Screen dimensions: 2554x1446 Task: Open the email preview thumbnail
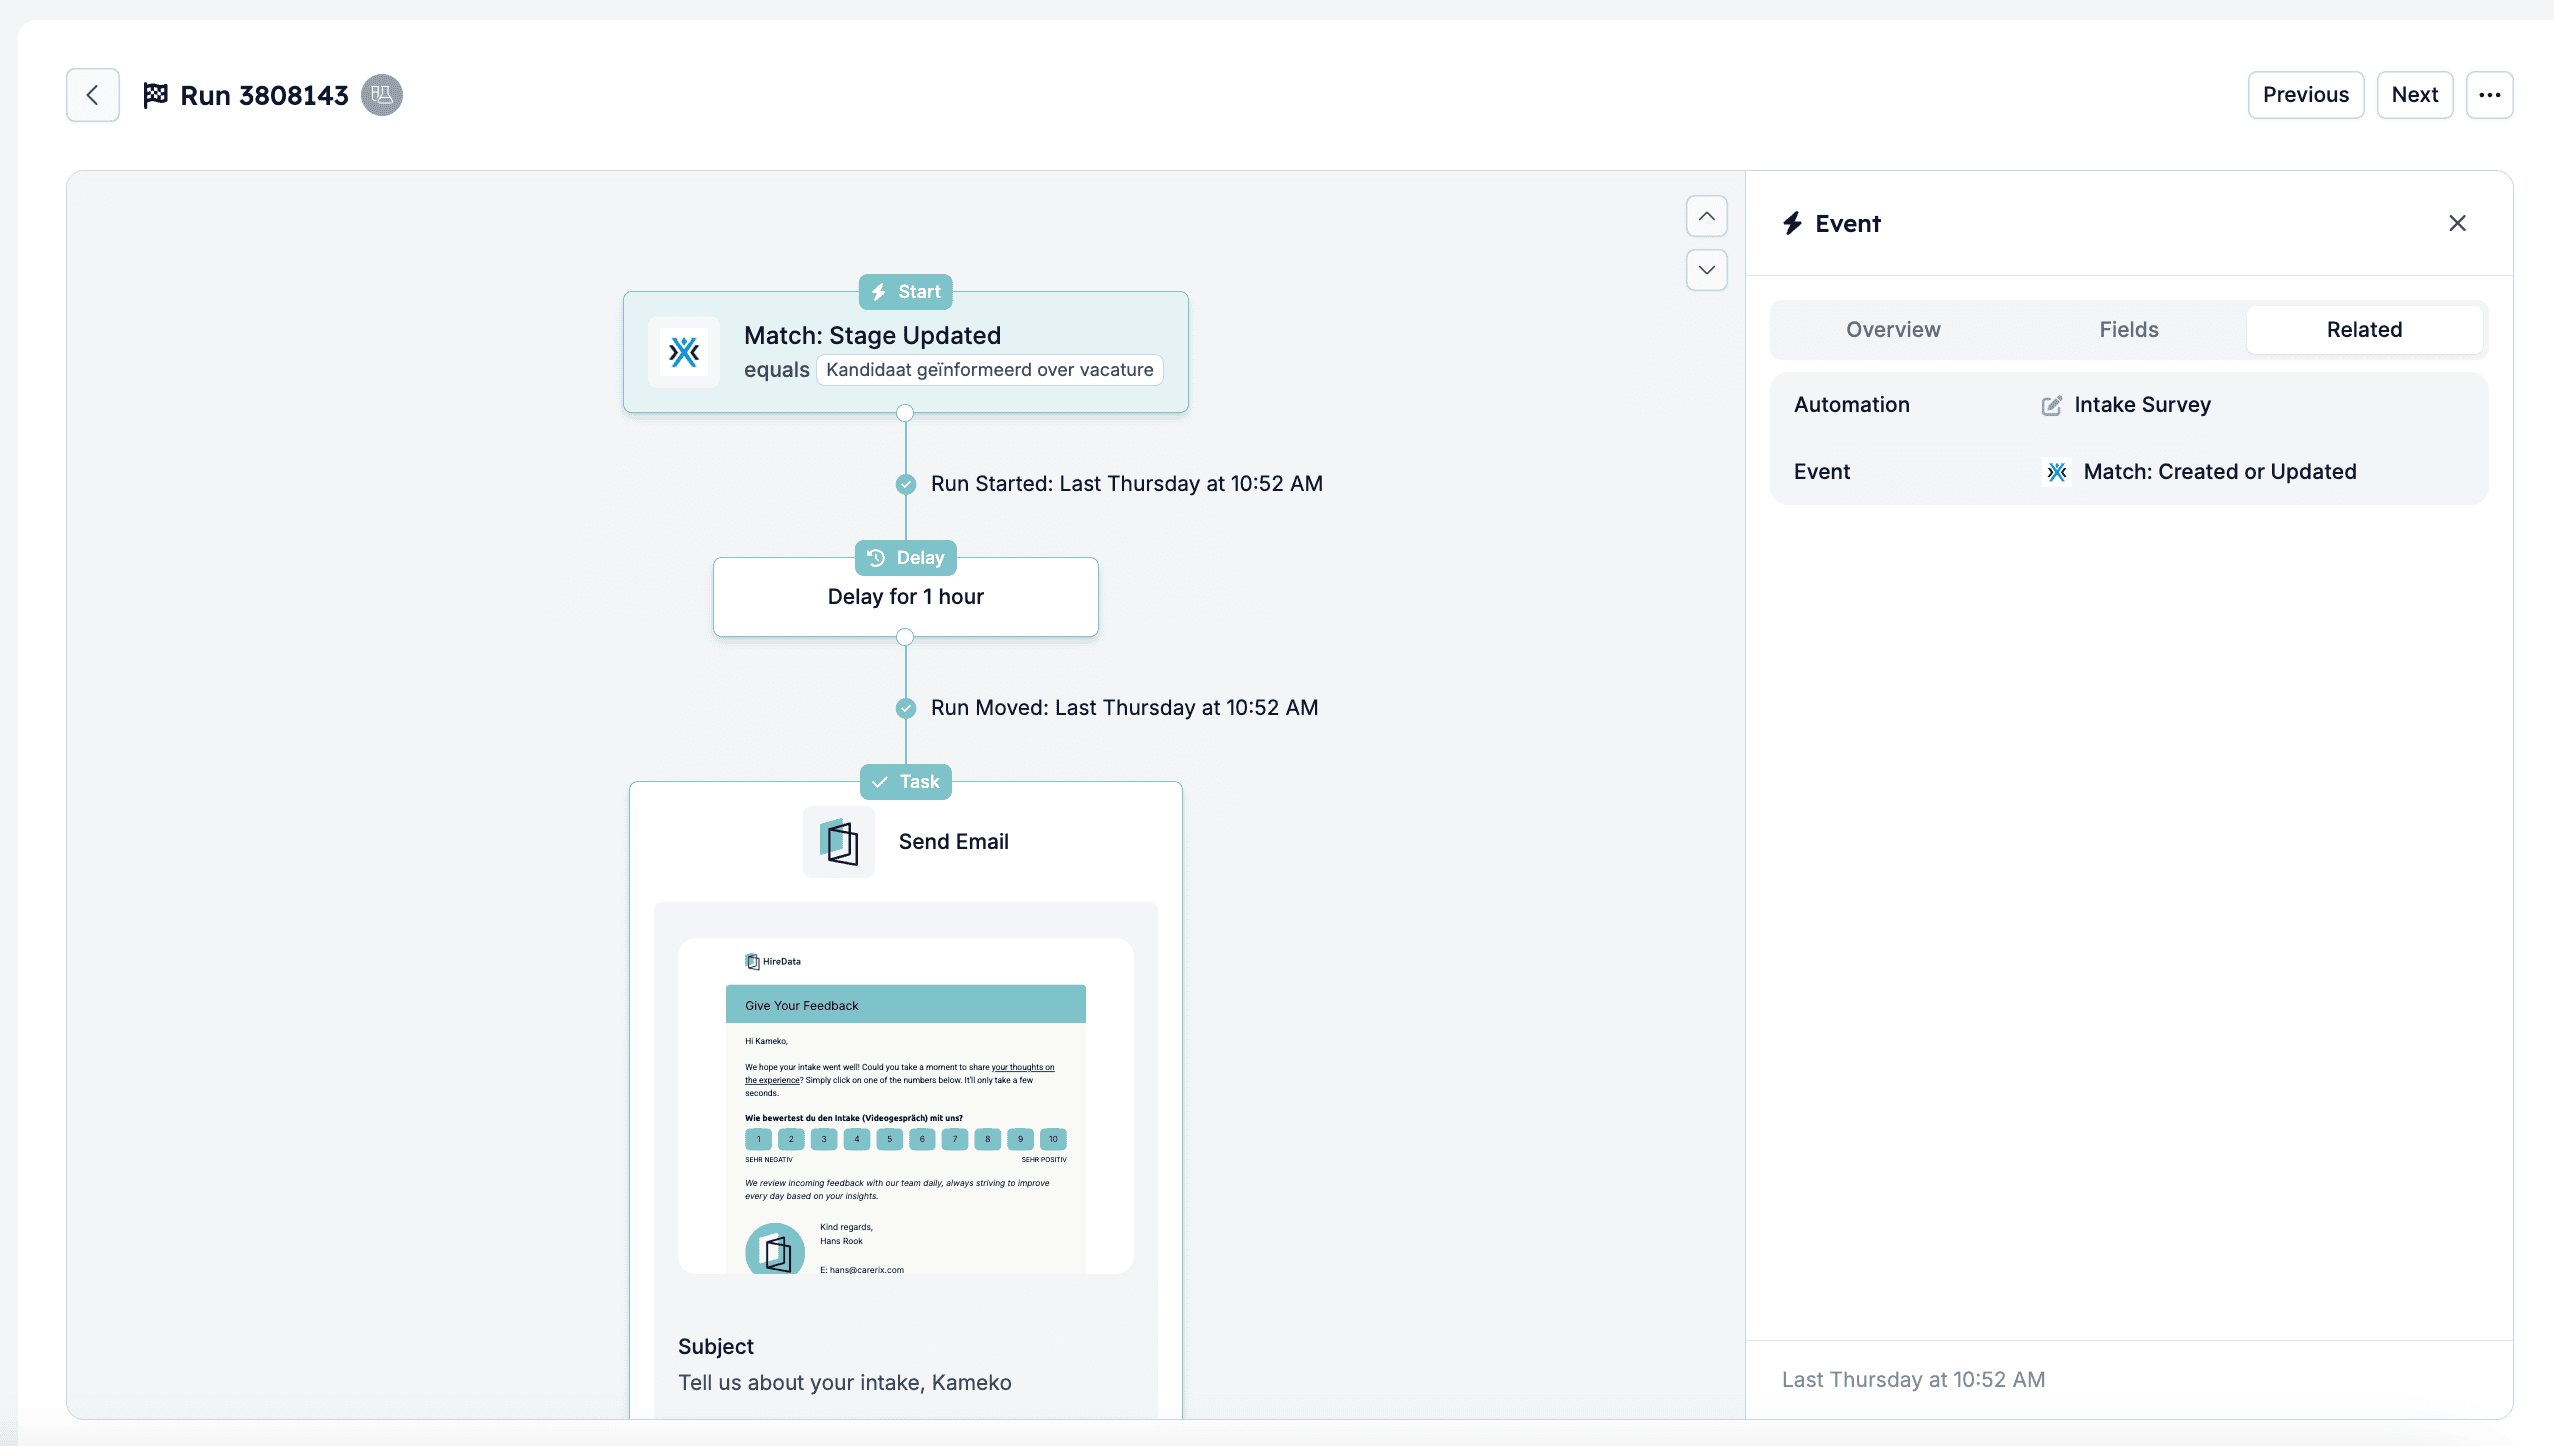point(905,1105)
